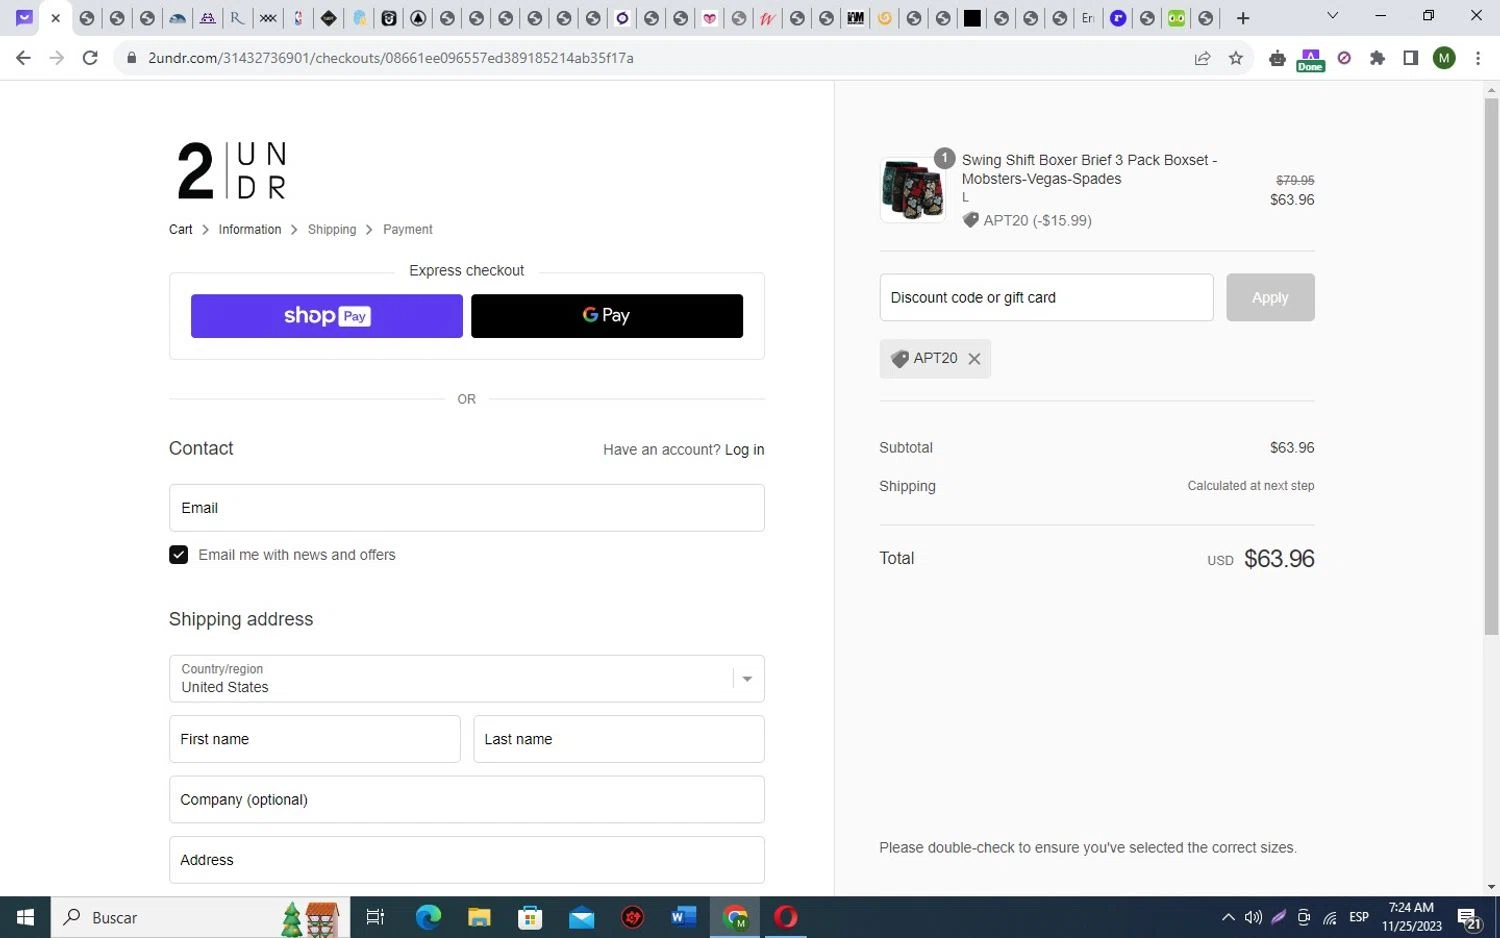Viewport: 1500px width, 938px height.
Task: Click the Share this page icon
Action: tap(1202, 58)
